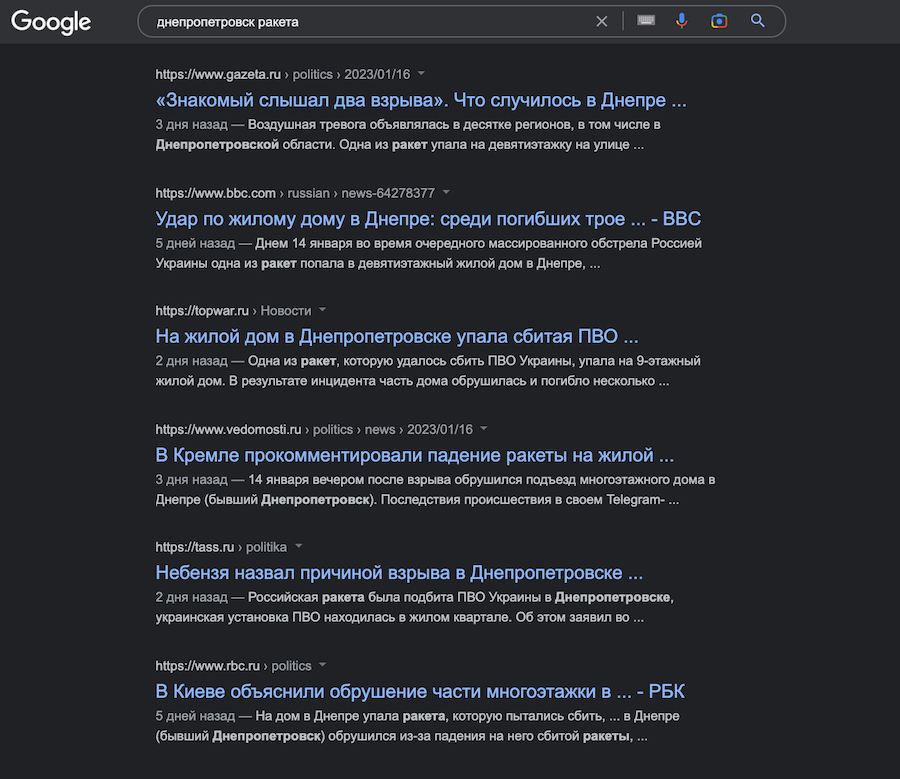Open the on-screen keyboard icon
The image size is (900, 779).
click(x=646, y=21)
